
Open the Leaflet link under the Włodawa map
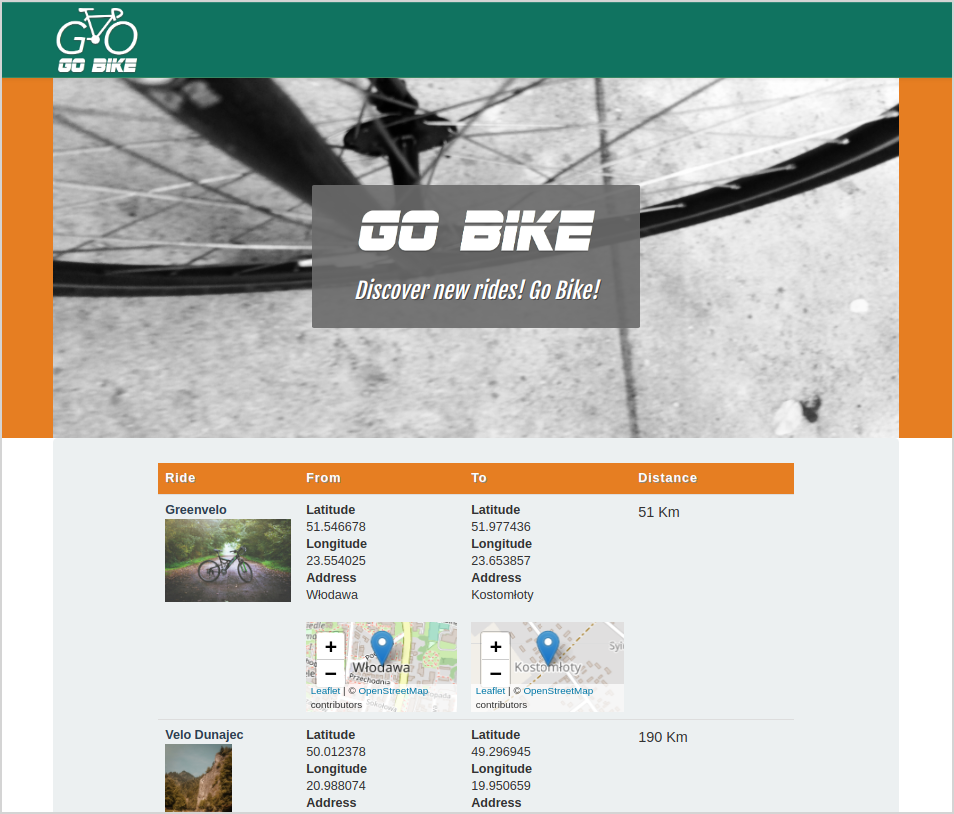click(324, 690)
